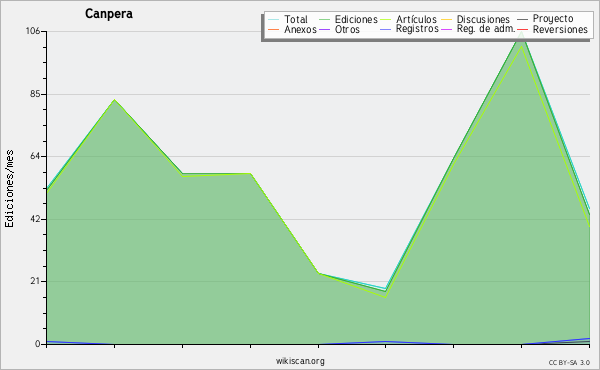Click the Proyecto legend entry

click(545, 18)
